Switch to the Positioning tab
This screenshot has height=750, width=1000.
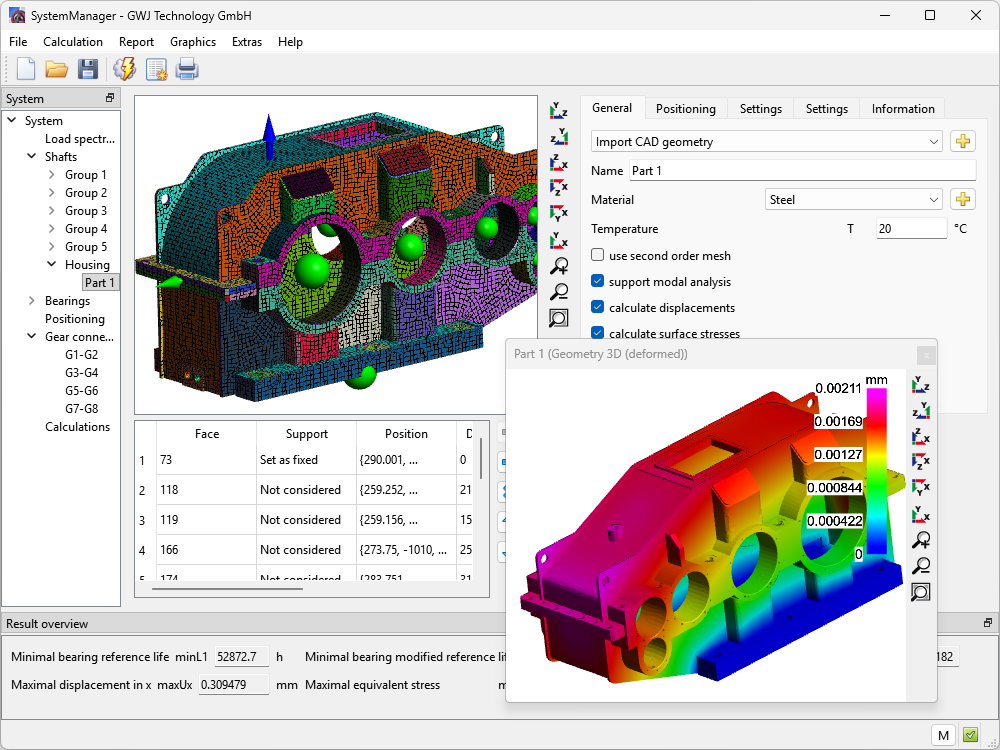pos(685,109)
